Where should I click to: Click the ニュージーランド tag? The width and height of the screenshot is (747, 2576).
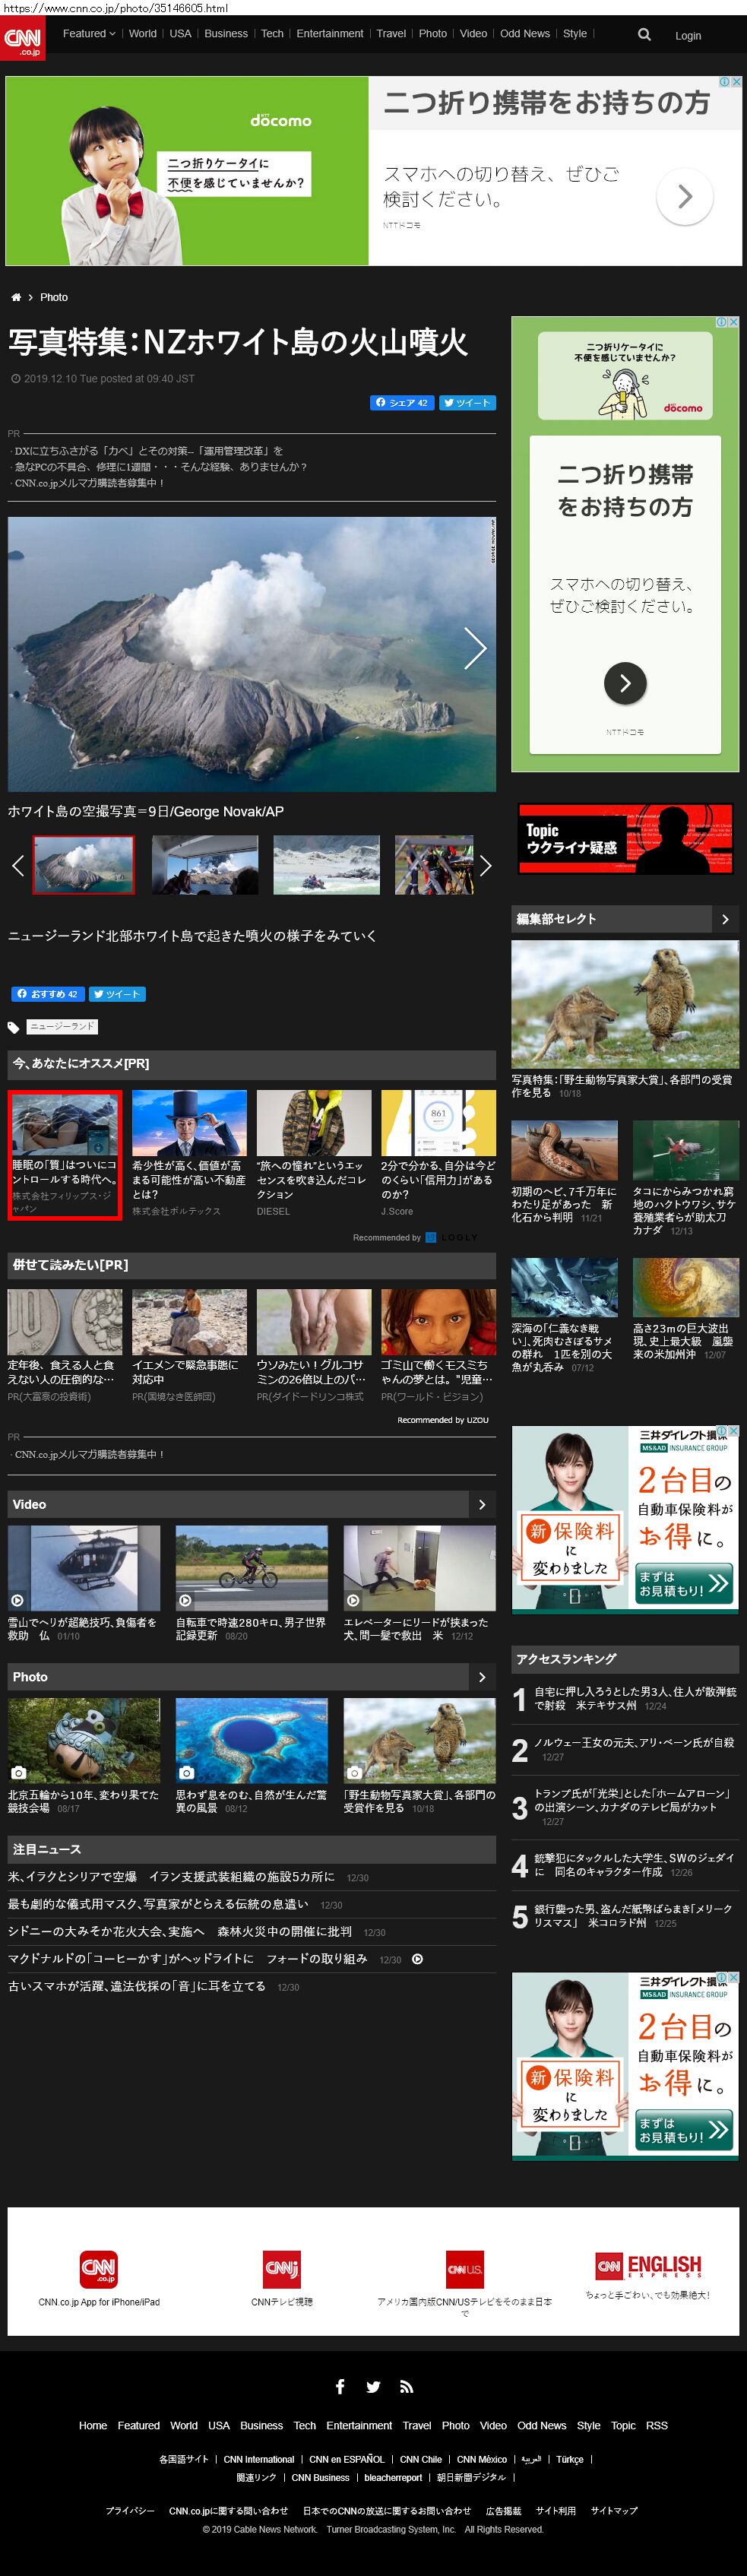point(62,1026)
